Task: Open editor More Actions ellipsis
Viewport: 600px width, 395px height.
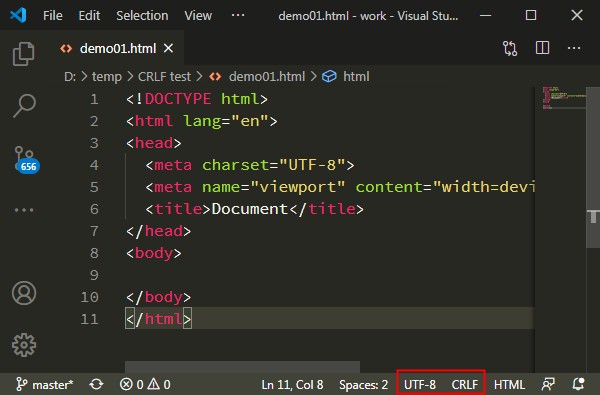Action: tap(574, 48)
